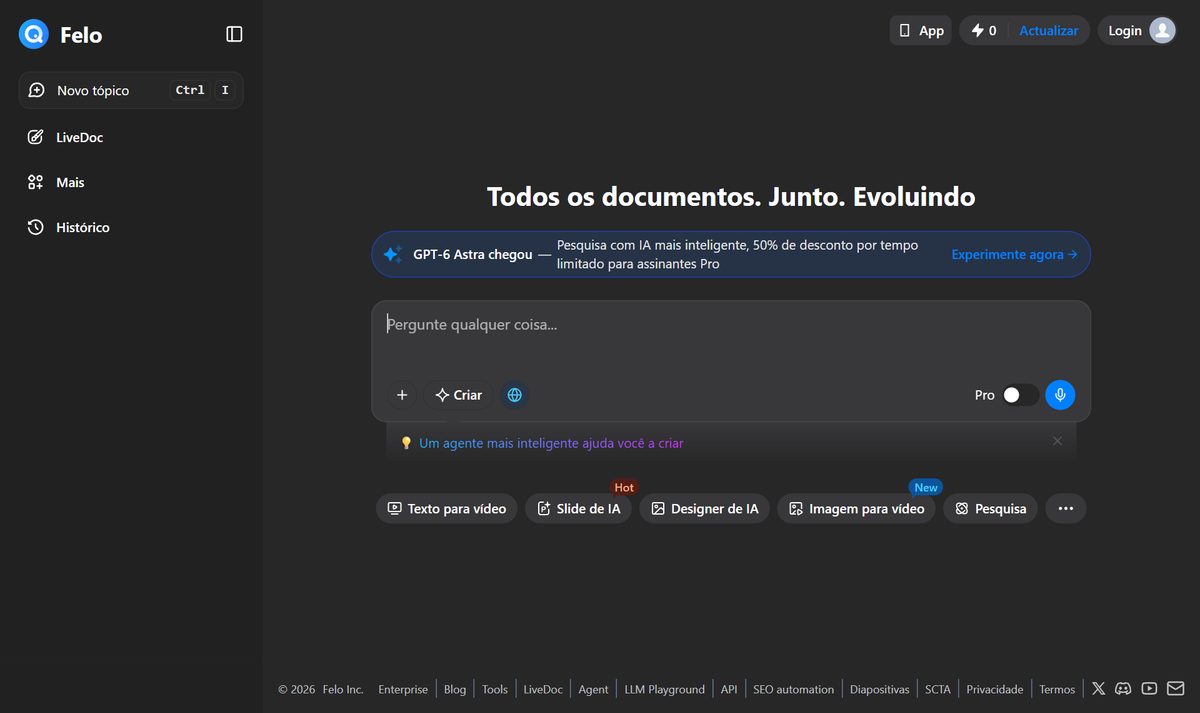Open Termos footer link

coord(1057,689)
